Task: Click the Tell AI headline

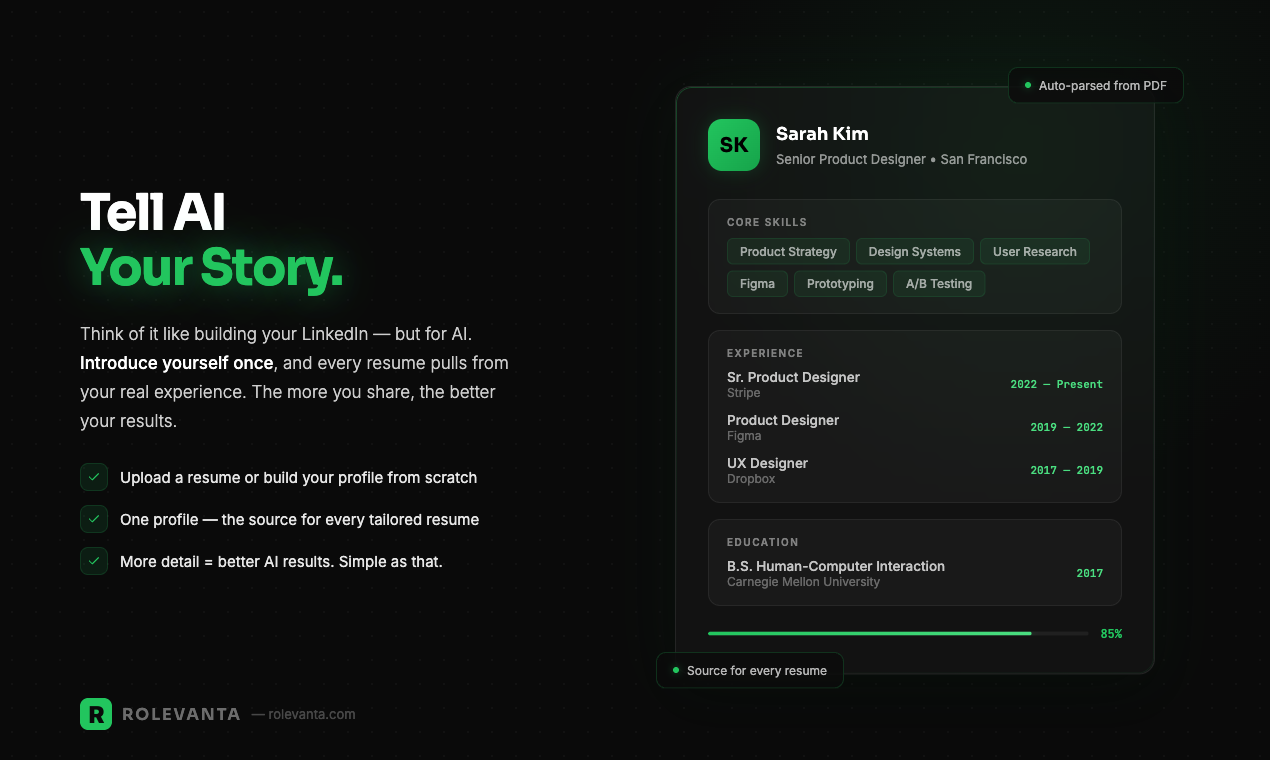Action: [153, 212]
